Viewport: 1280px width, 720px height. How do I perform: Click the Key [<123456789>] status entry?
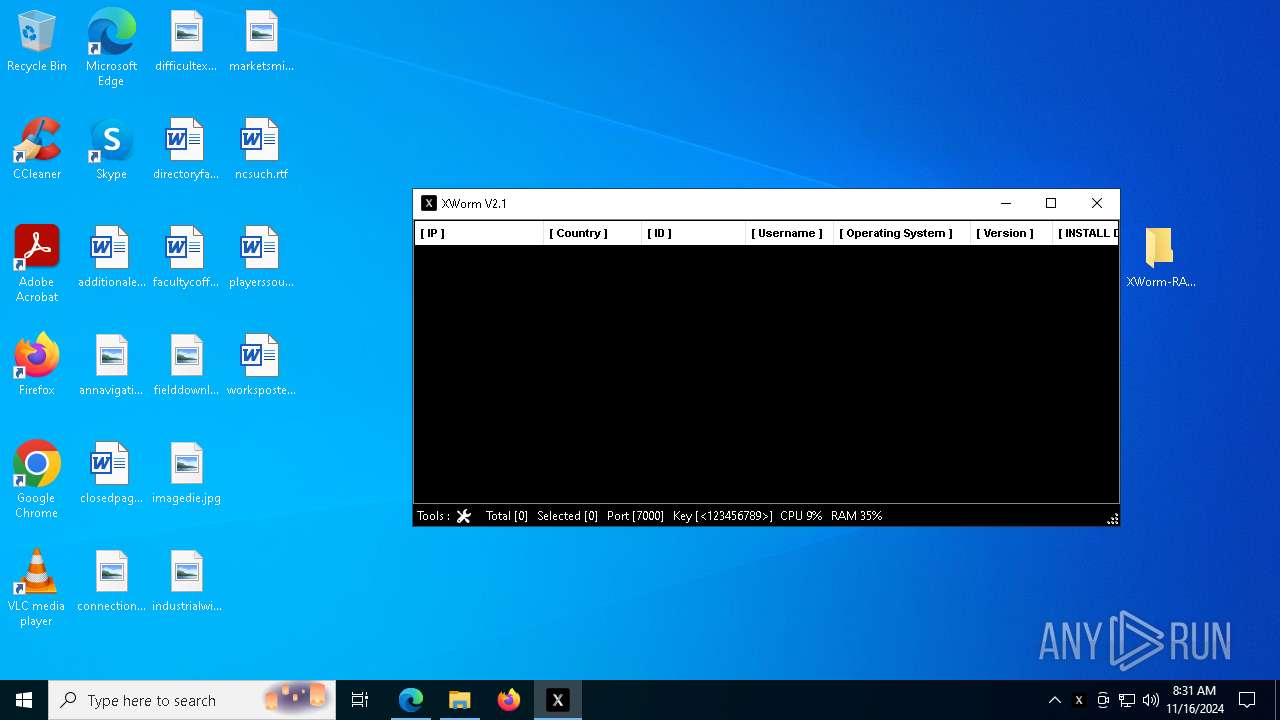point(722,516)
